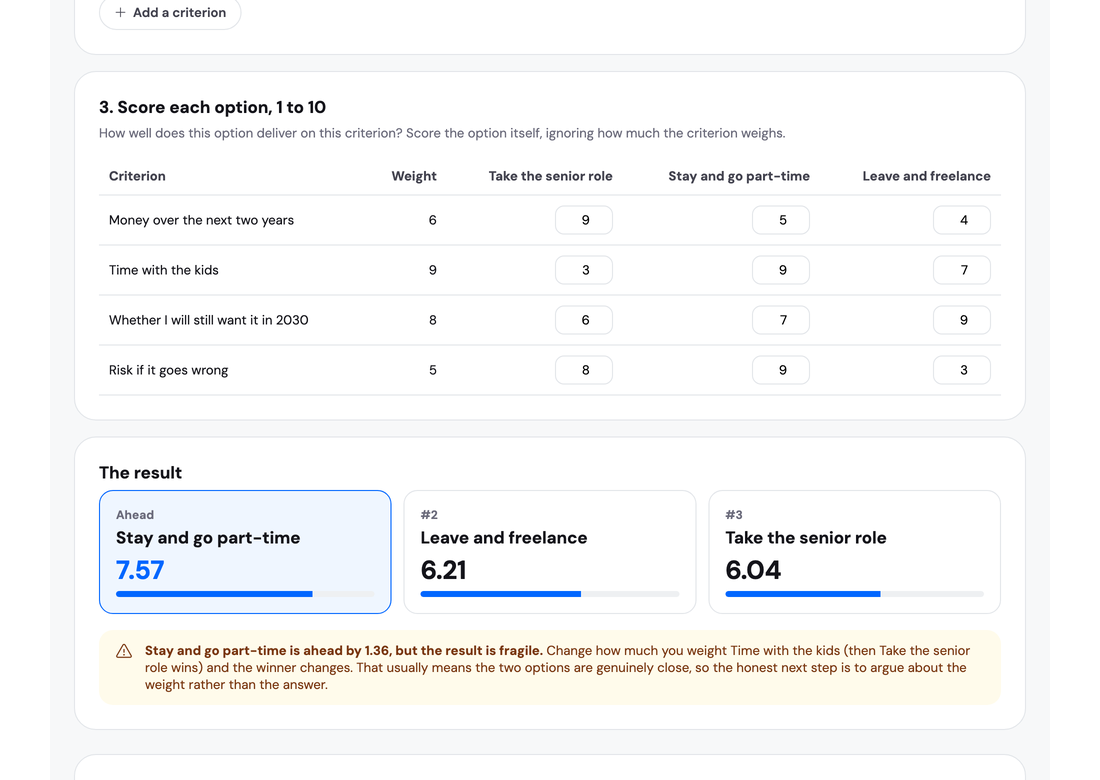Click the Money over the next two years label
Image resolution: width=1100 pixels, height=780 pixels.
click(x=201, y=220)
